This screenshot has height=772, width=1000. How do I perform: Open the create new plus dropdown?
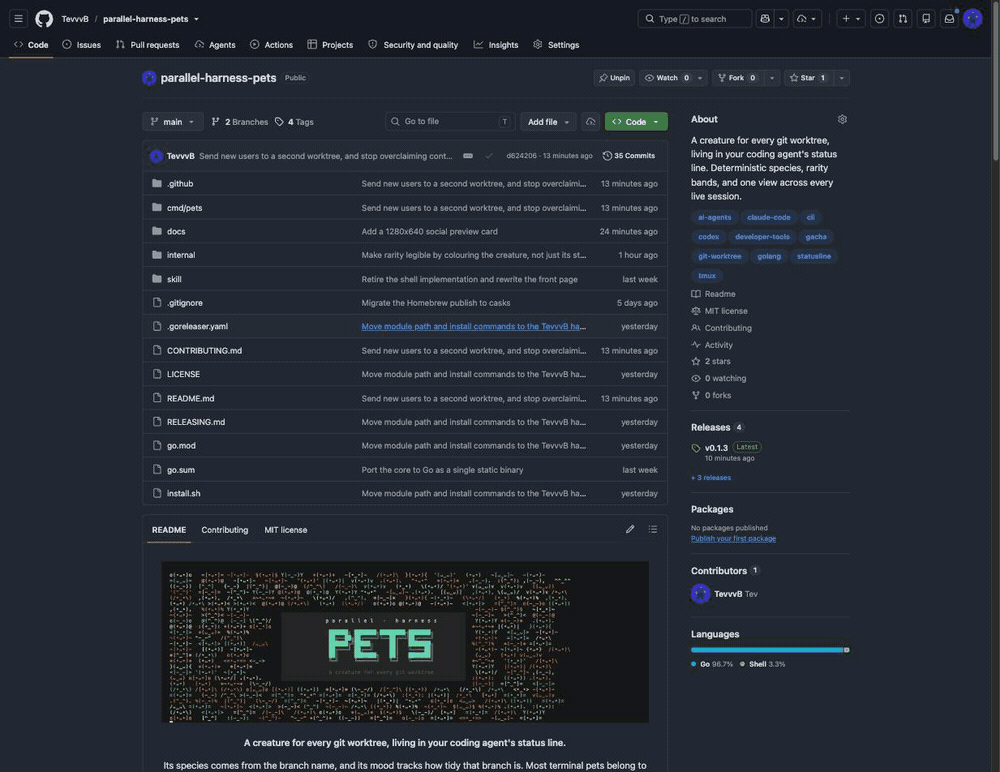tap(851, 19)
